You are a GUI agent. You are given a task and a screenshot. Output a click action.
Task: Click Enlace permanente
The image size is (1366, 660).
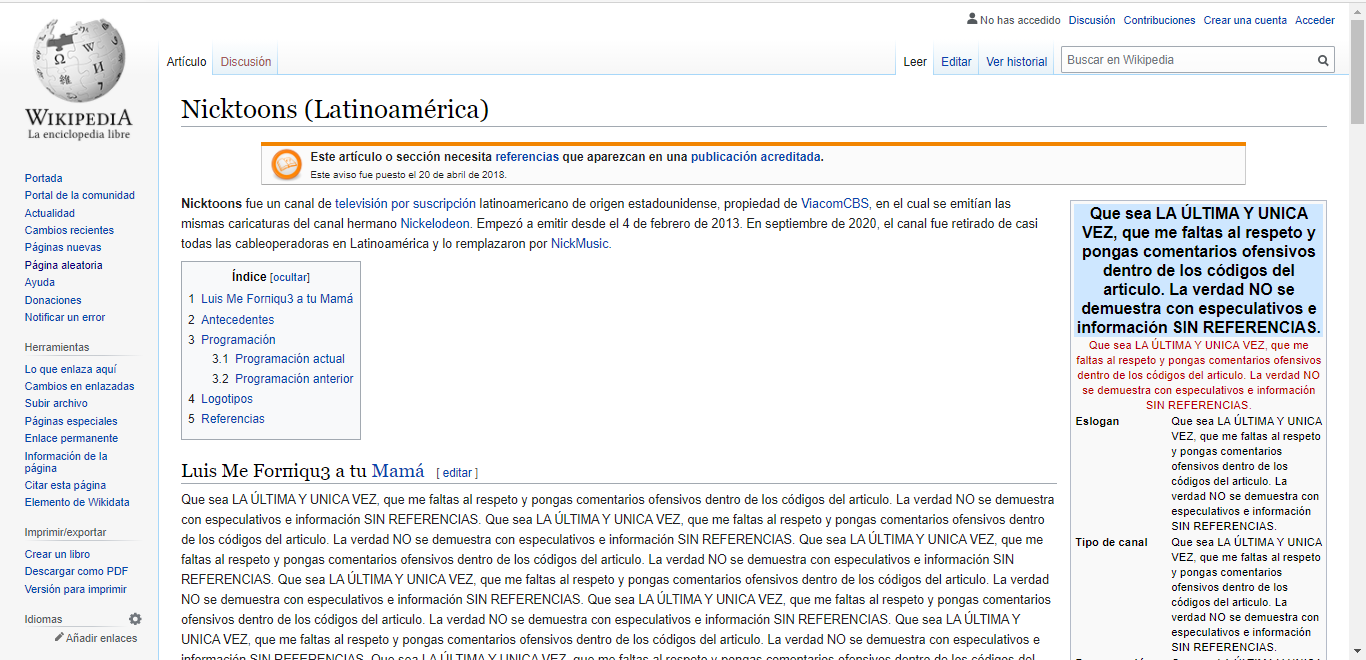[x=71, y=439]
